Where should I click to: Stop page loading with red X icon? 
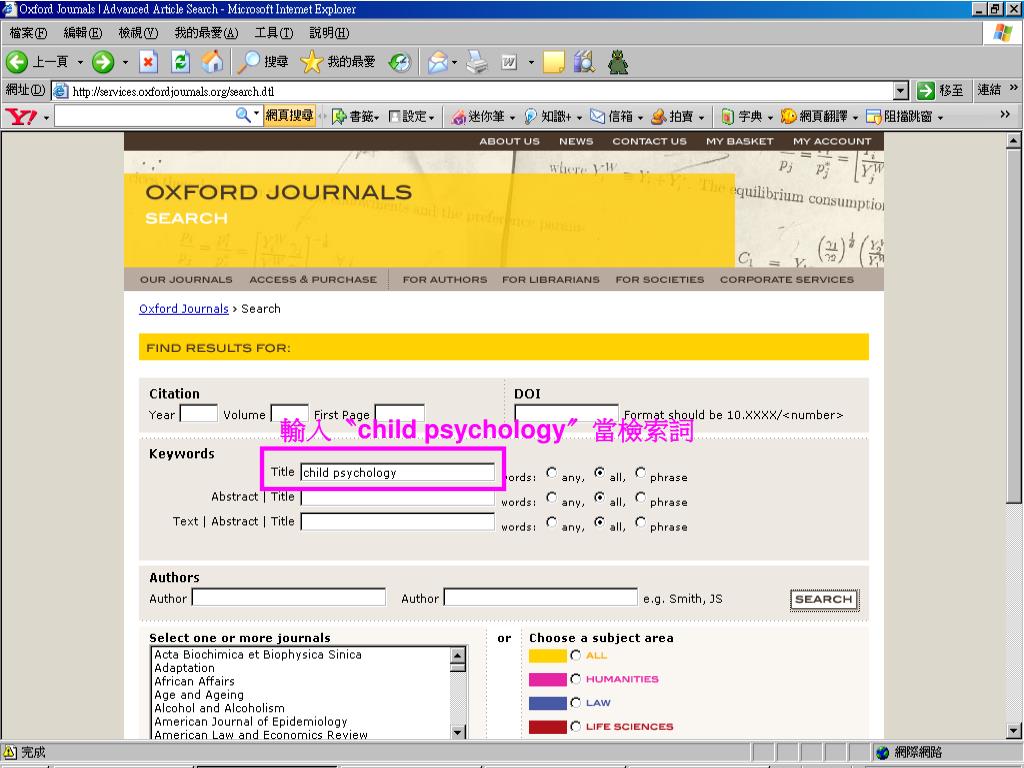(149, 62)
